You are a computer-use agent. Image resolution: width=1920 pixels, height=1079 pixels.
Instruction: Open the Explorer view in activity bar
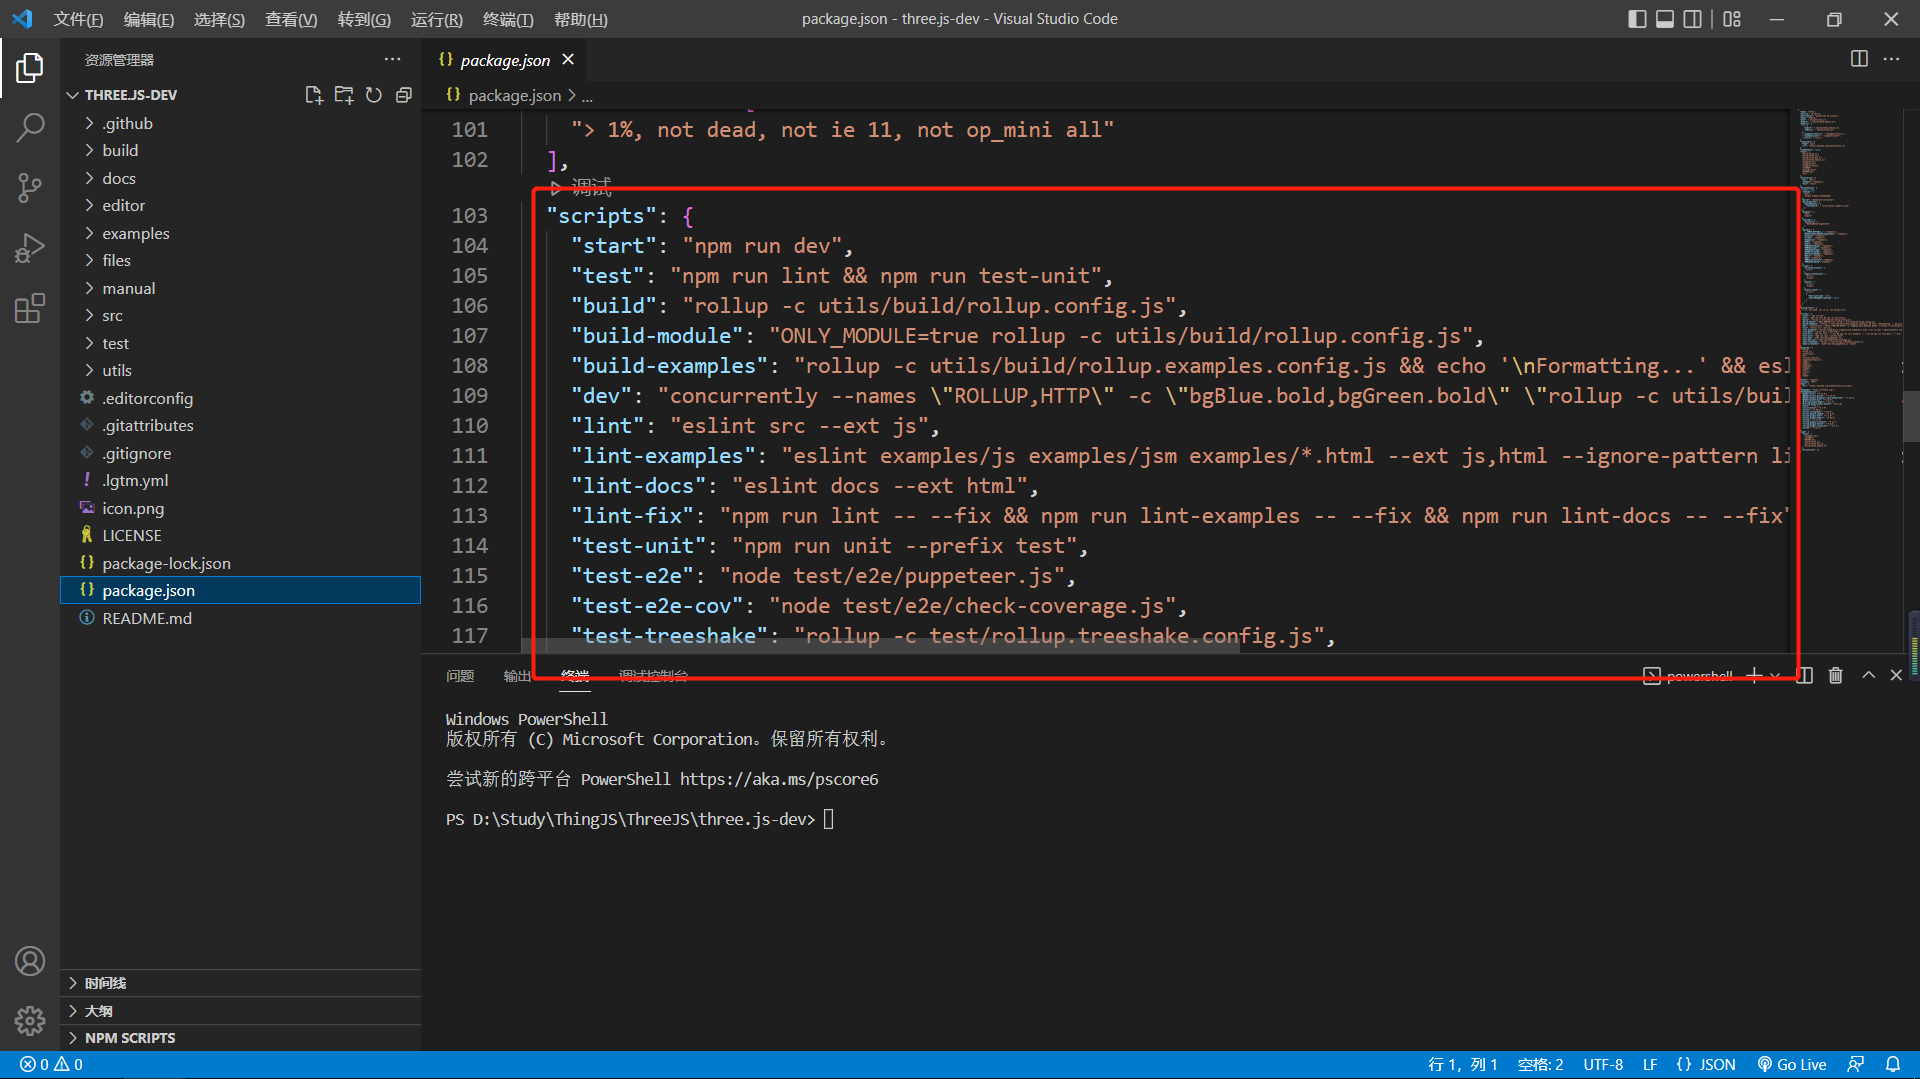click(x=30, y=68)
